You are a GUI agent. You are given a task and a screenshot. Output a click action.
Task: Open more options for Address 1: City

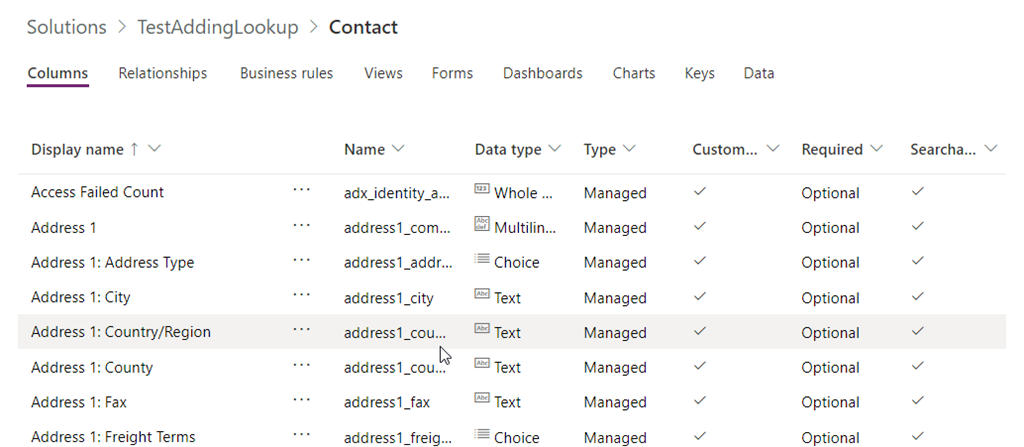tap(301, 295)
